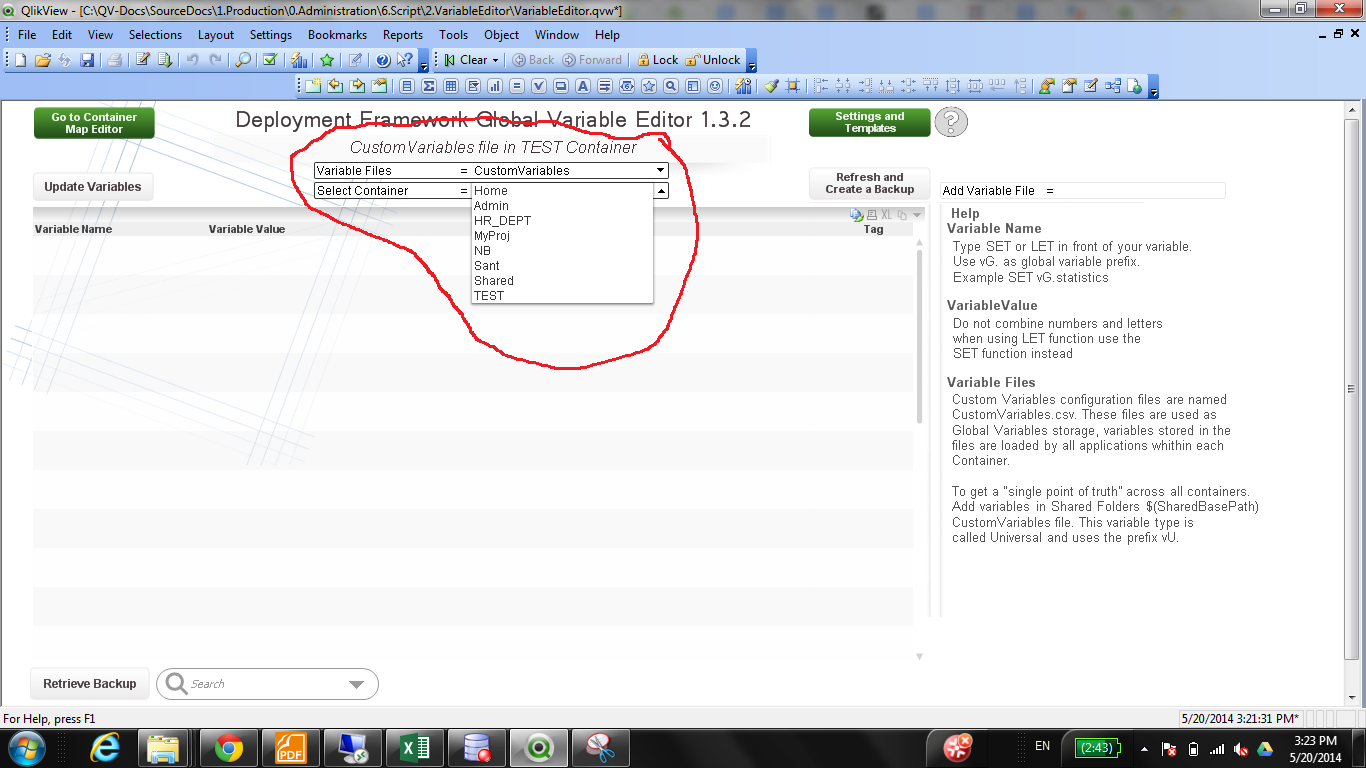
Task: Click inside the Search text box
Action: pyautogui.click(x=265, y=684)
